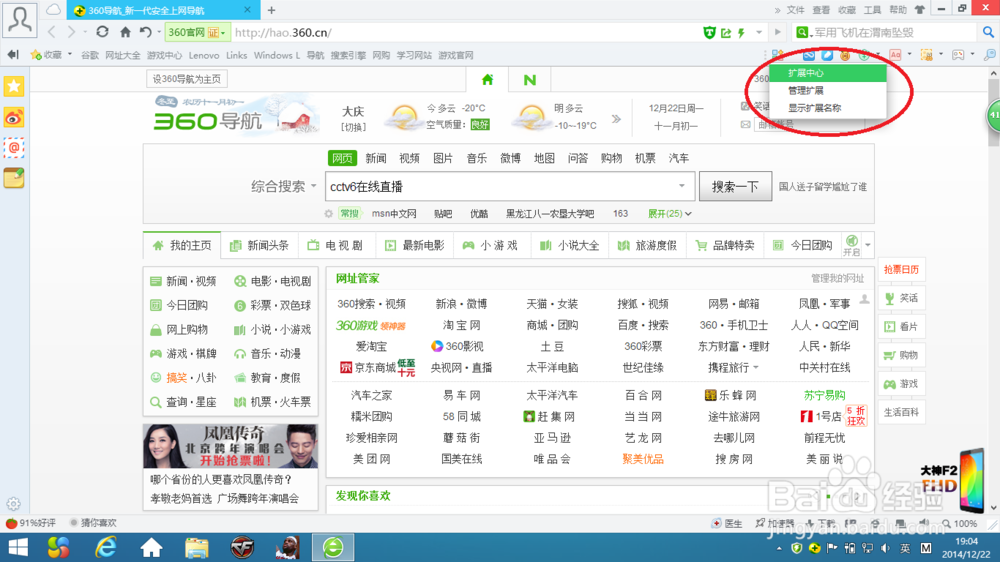Open the notes icon in left sidebar

pyautogui.click(x=13, y=178)
